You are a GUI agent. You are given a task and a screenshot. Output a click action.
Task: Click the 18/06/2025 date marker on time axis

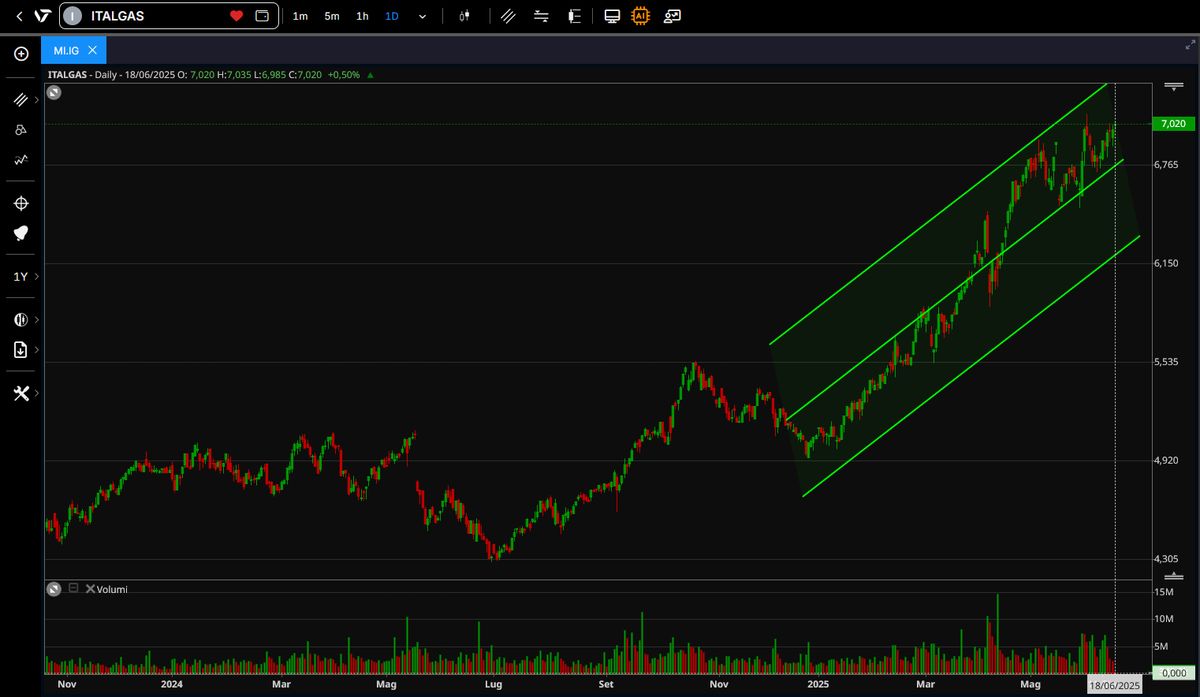coord(1115,686)
